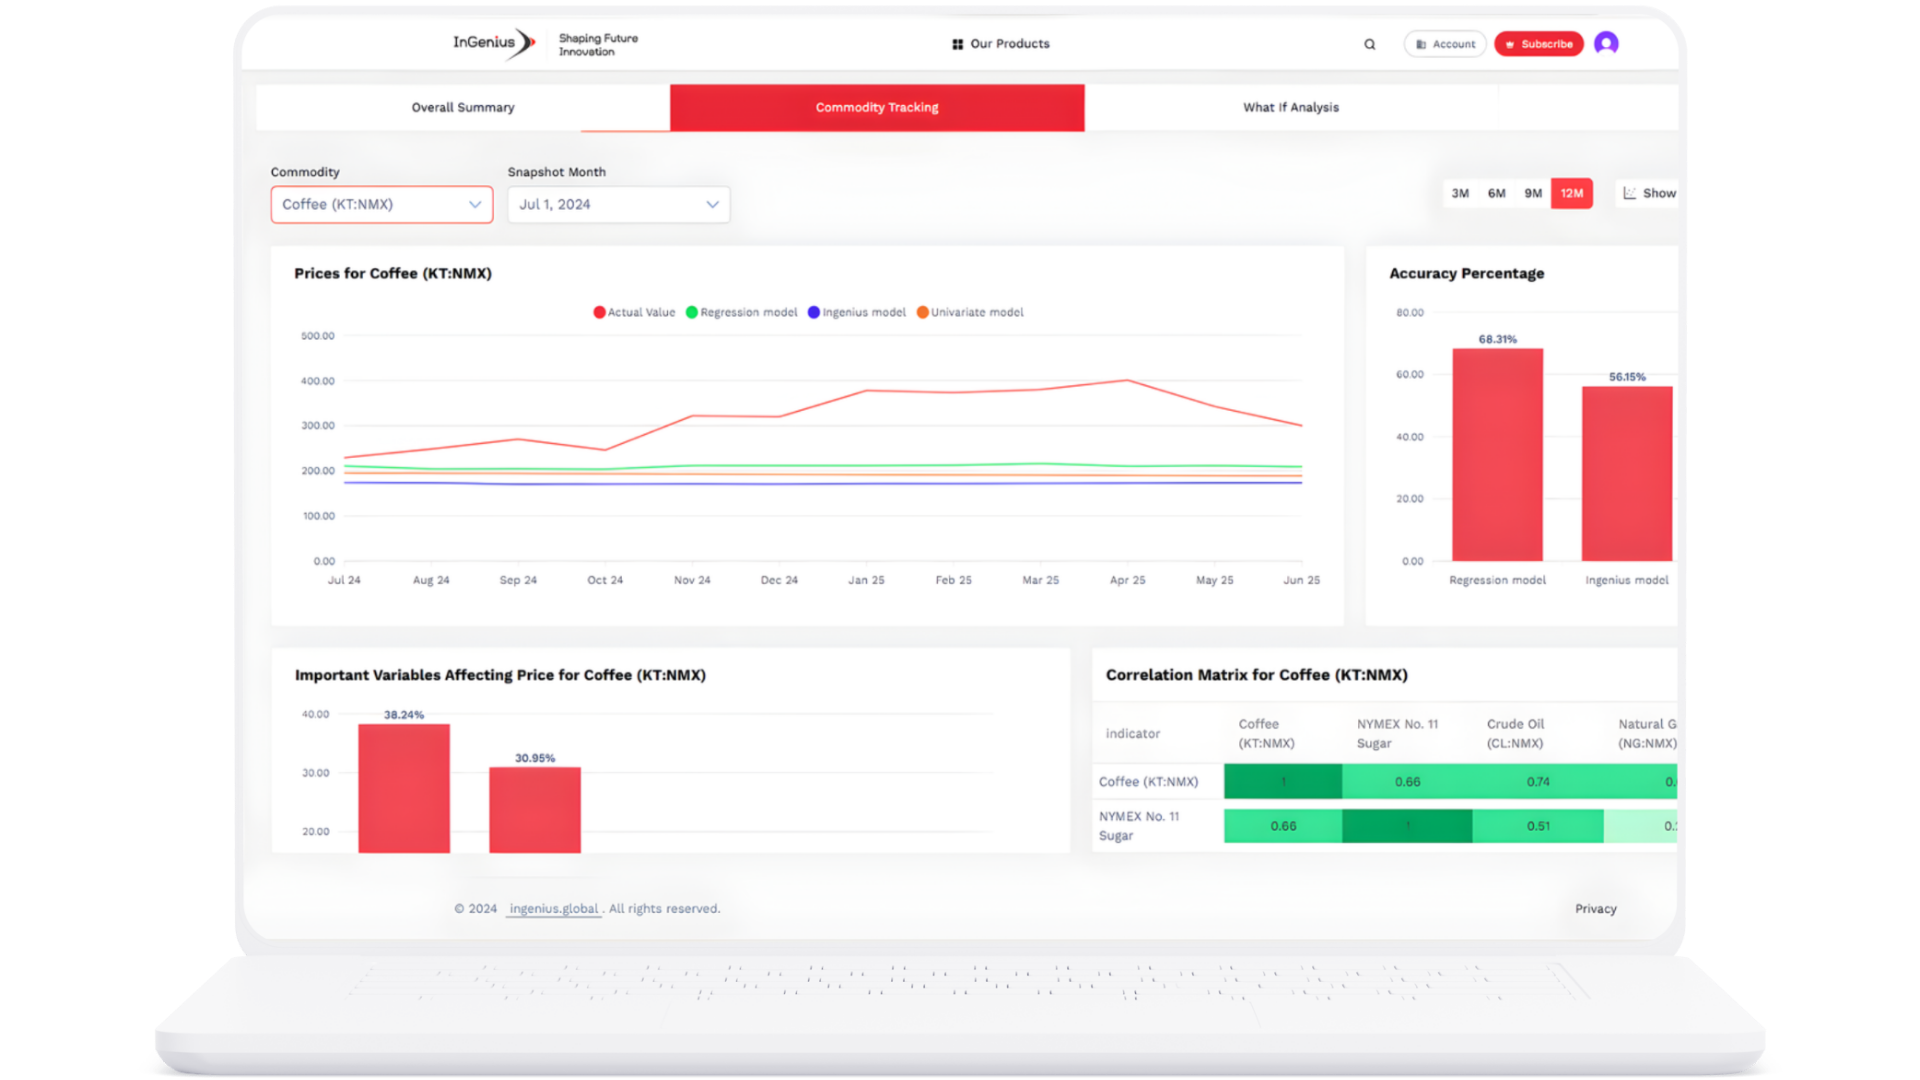
Task: Click the chart icon beside Show
Action: 1630,193
